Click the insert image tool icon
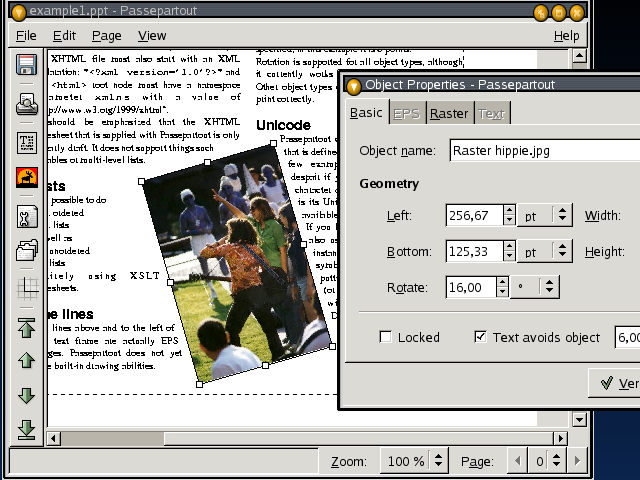 [27, 178]
